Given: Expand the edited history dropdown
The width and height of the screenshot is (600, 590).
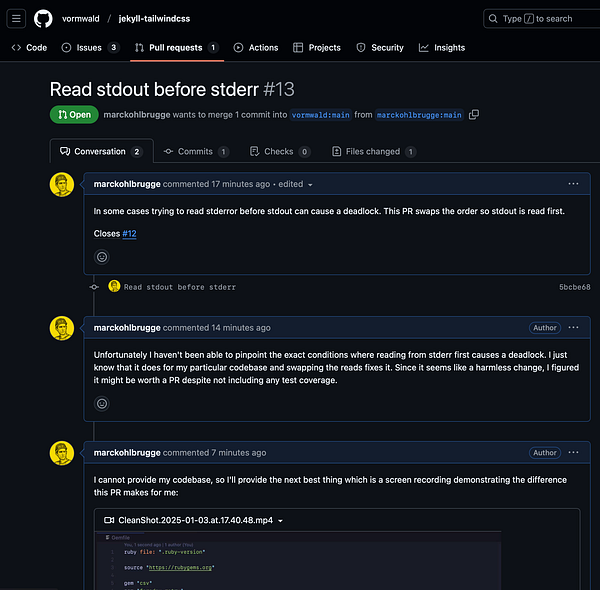Looking at the screenshot, I should click(x=296, y=185).
